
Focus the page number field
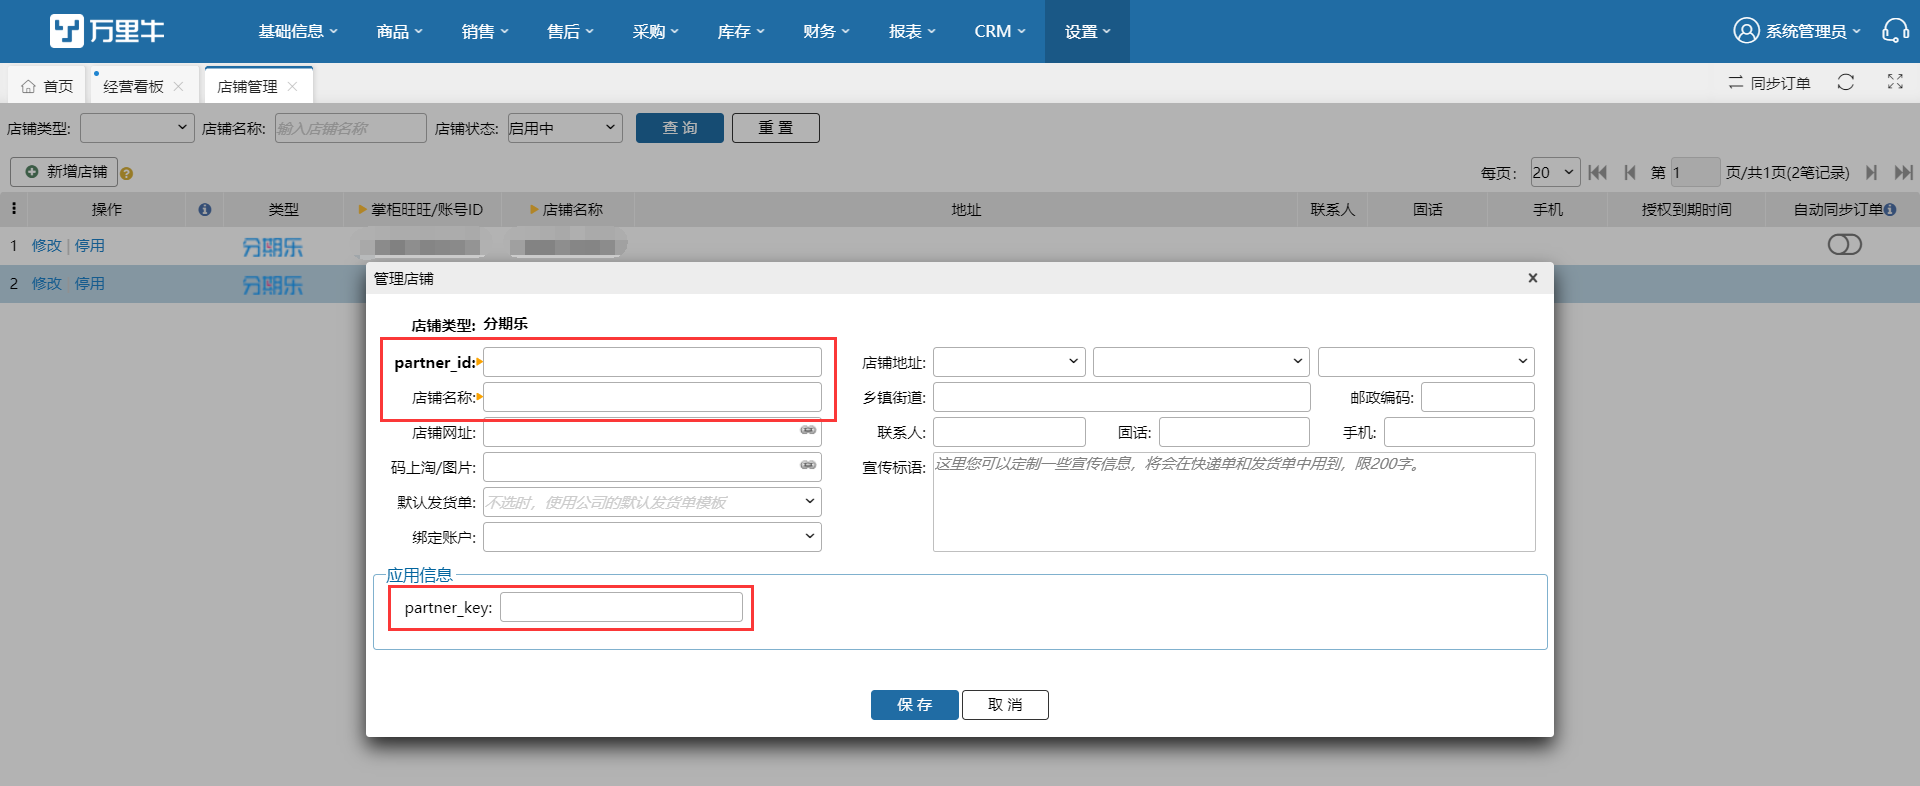[x=1695, y=172]
